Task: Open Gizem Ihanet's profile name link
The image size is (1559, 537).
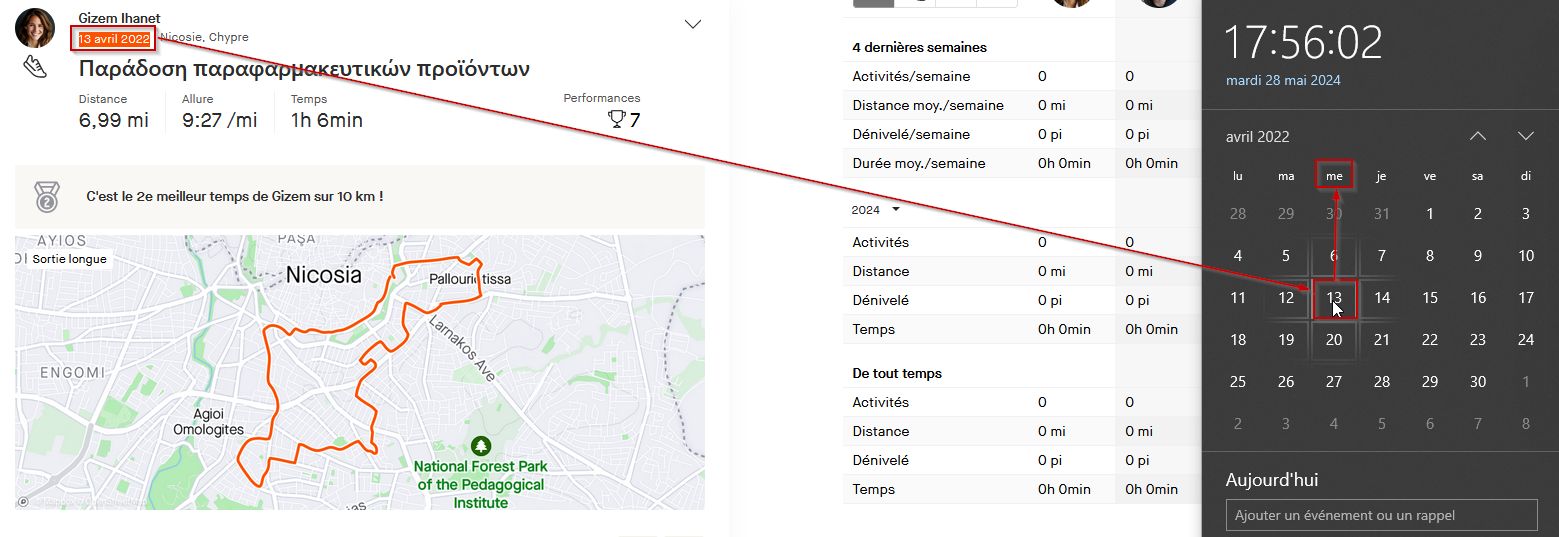Action: pyautogui.click(x=119, y=18)
